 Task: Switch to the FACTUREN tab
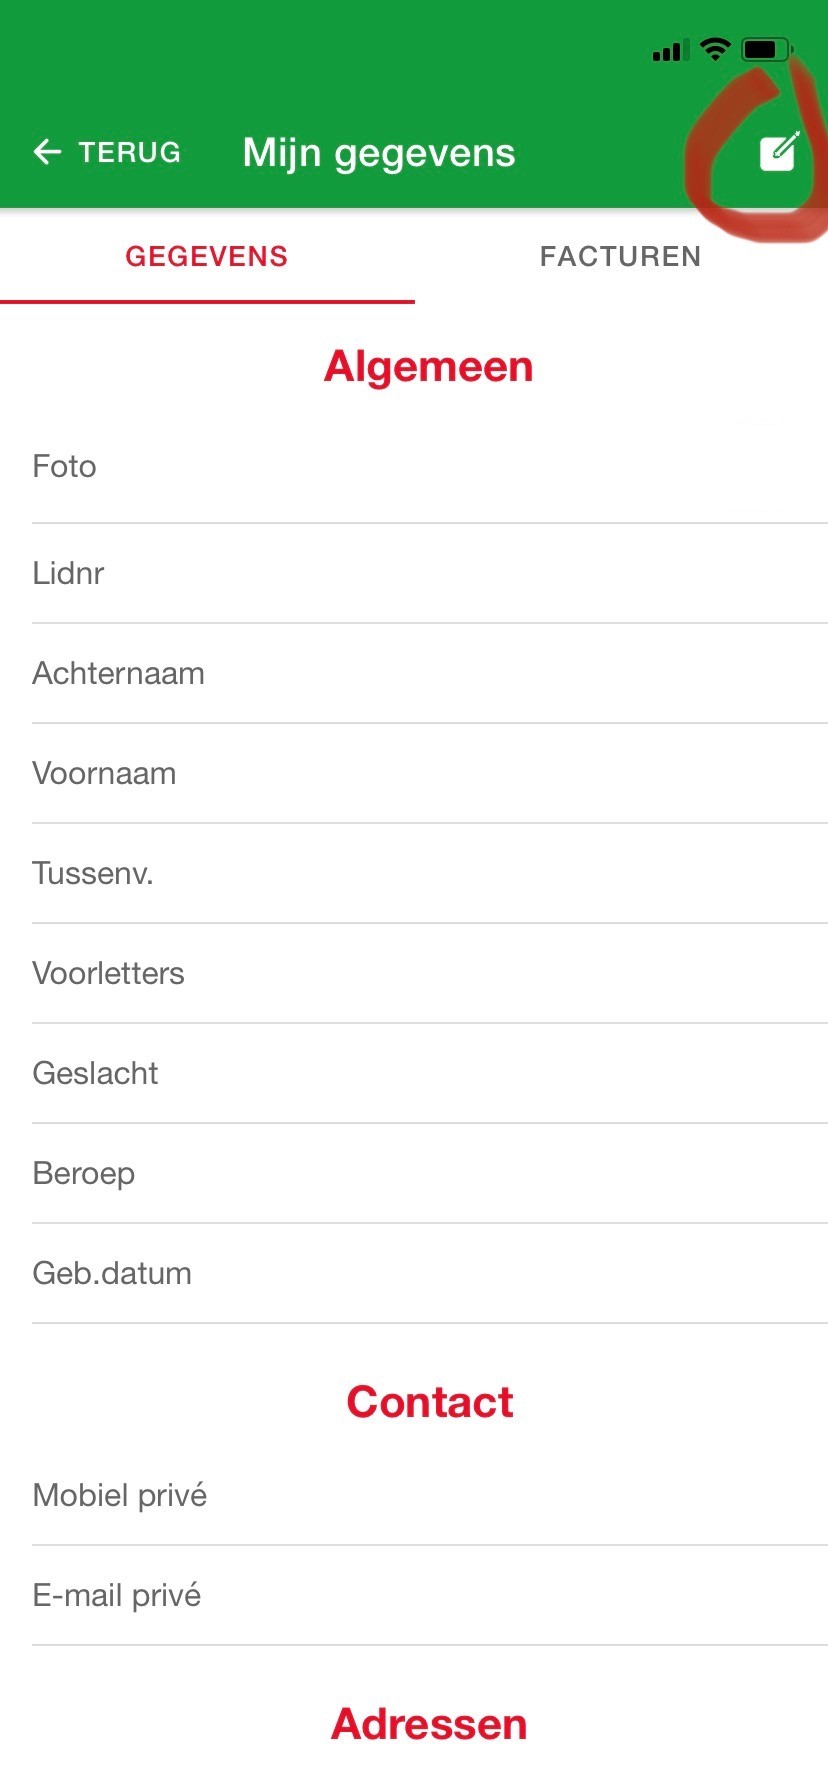pos(620,257)
